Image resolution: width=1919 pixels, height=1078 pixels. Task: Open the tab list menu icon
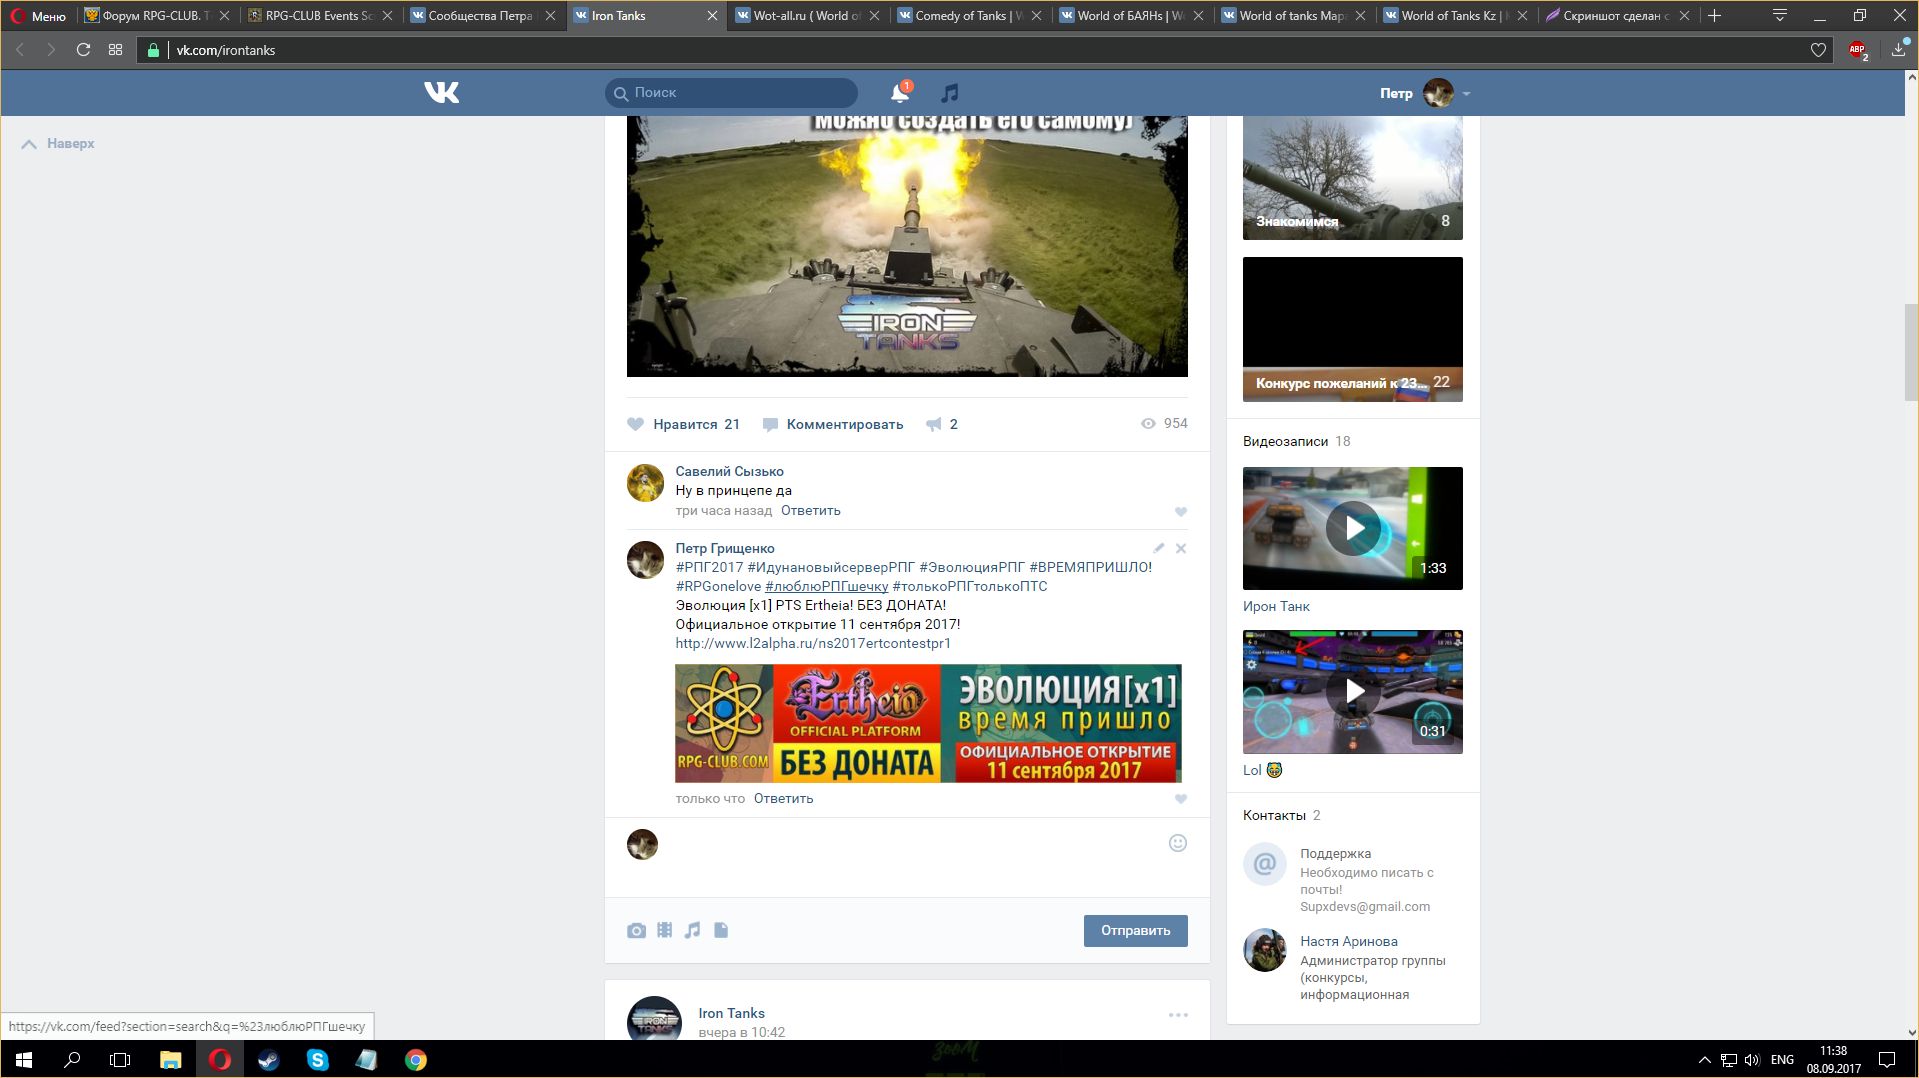tap(1779, 15)
